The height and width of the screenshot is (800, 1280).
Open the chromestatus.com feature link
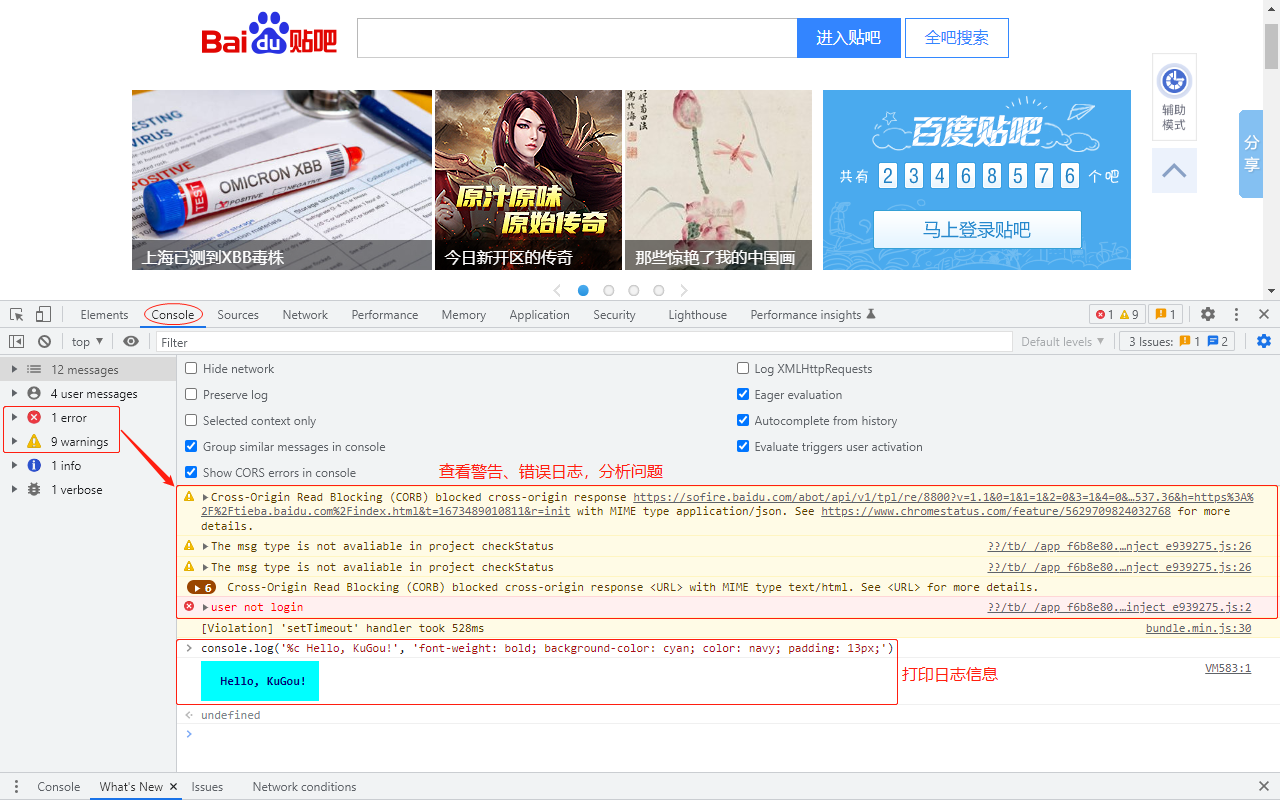pyautogui.click(x=996, y=511)
